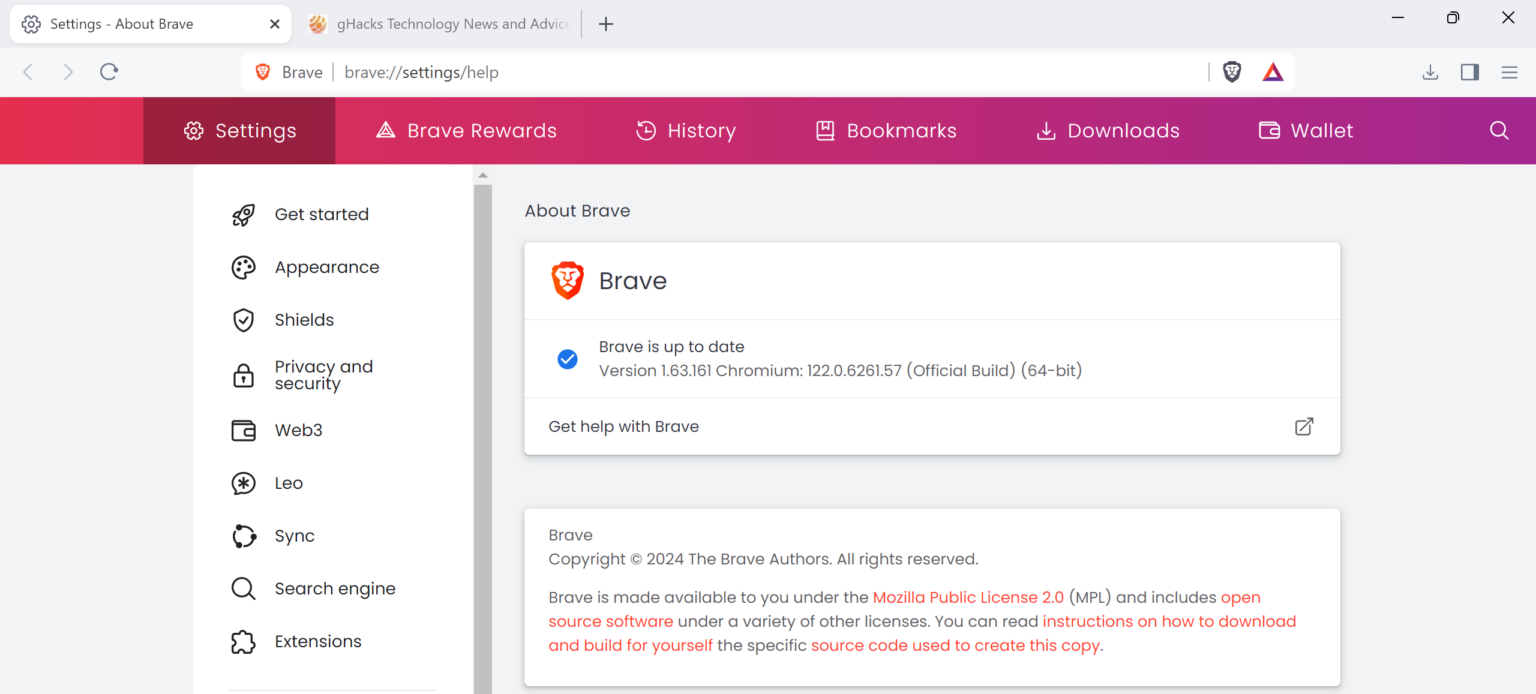The image size is (1536, 694).
Task: Open the Bookmarks section in the top bar
Action: coord(885,130)
